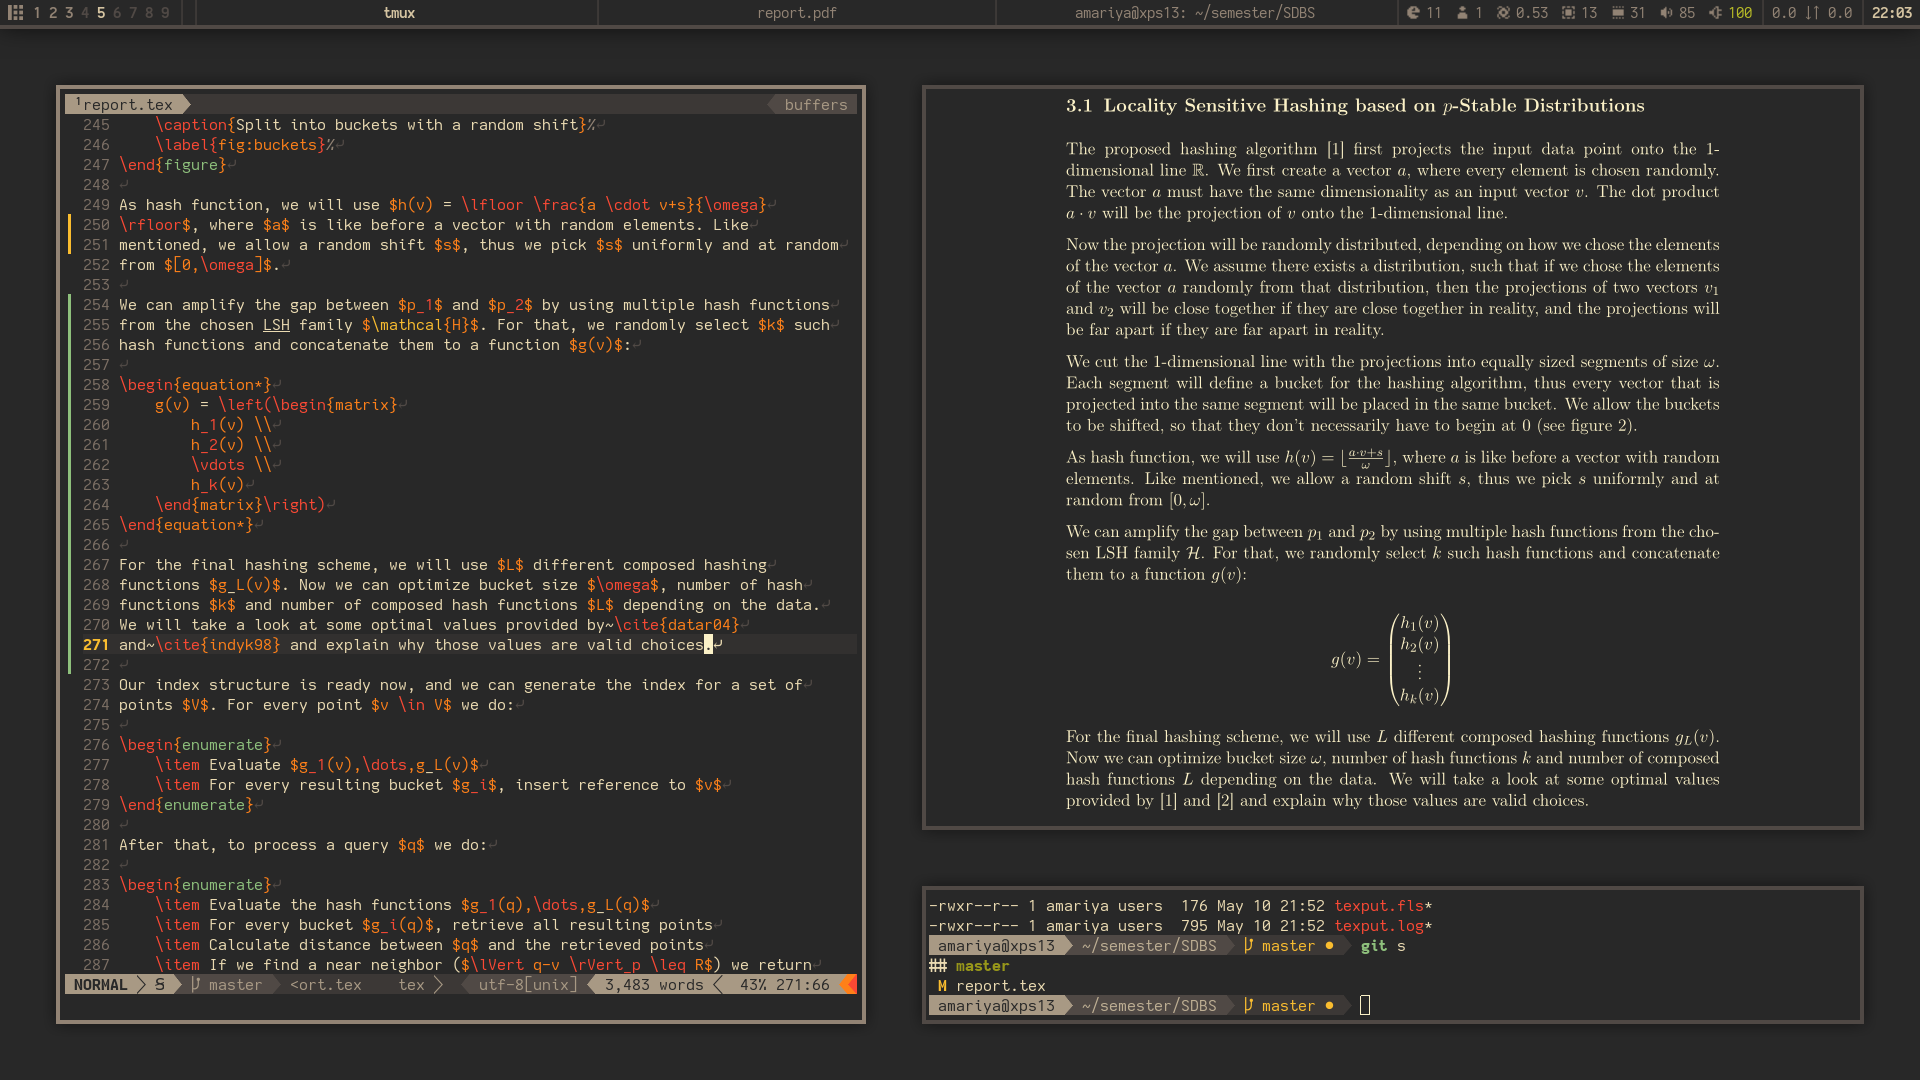Image resolution: width=1920 pixels, height=1080 pixels.
Task: Click the report.tex buffer tab
Action: coord(127,105)
